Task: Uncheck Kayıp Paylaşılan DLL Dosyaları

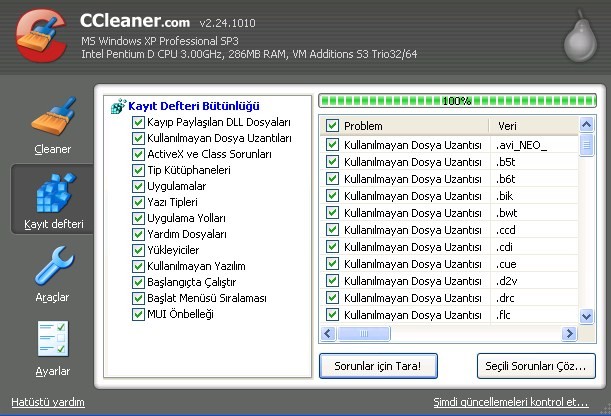Action: click(138, 122)
